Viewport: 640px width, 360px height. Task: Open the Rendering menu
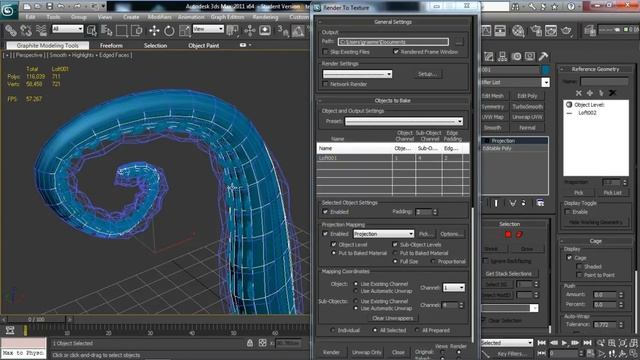coord(265,17)
